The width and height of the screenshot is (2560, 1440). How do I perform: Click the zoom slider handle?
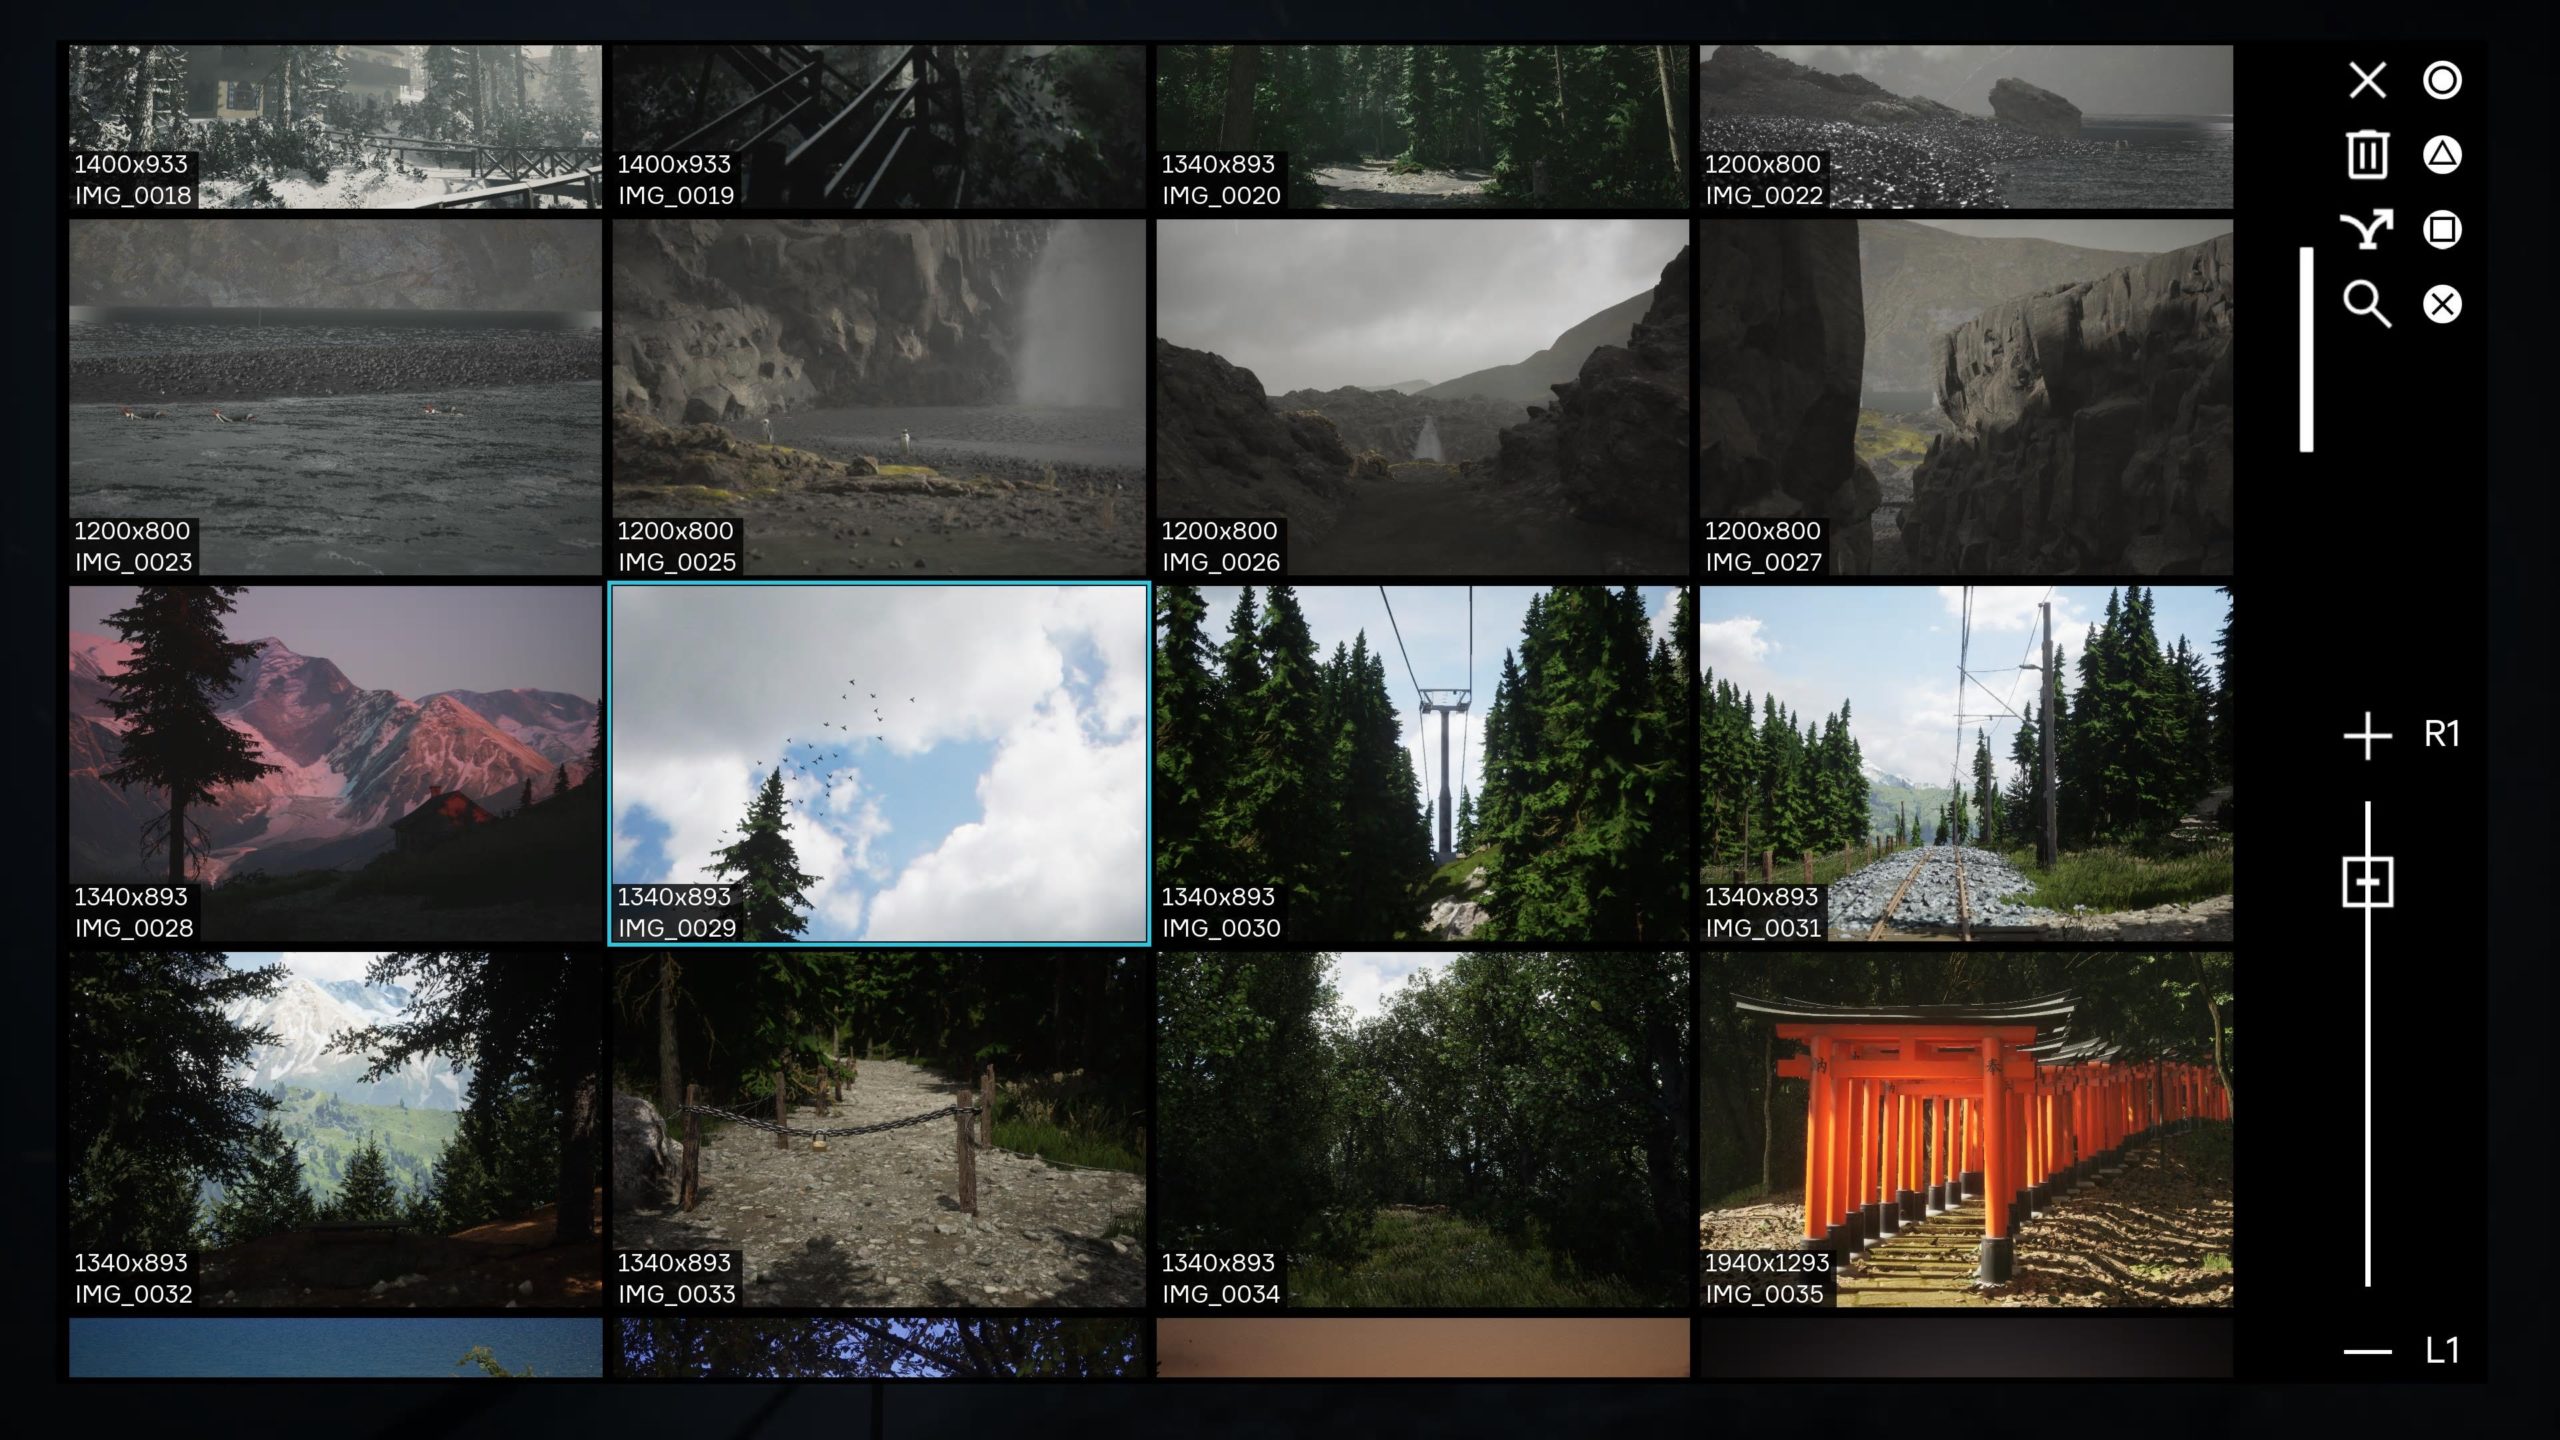pos(2367,882)
